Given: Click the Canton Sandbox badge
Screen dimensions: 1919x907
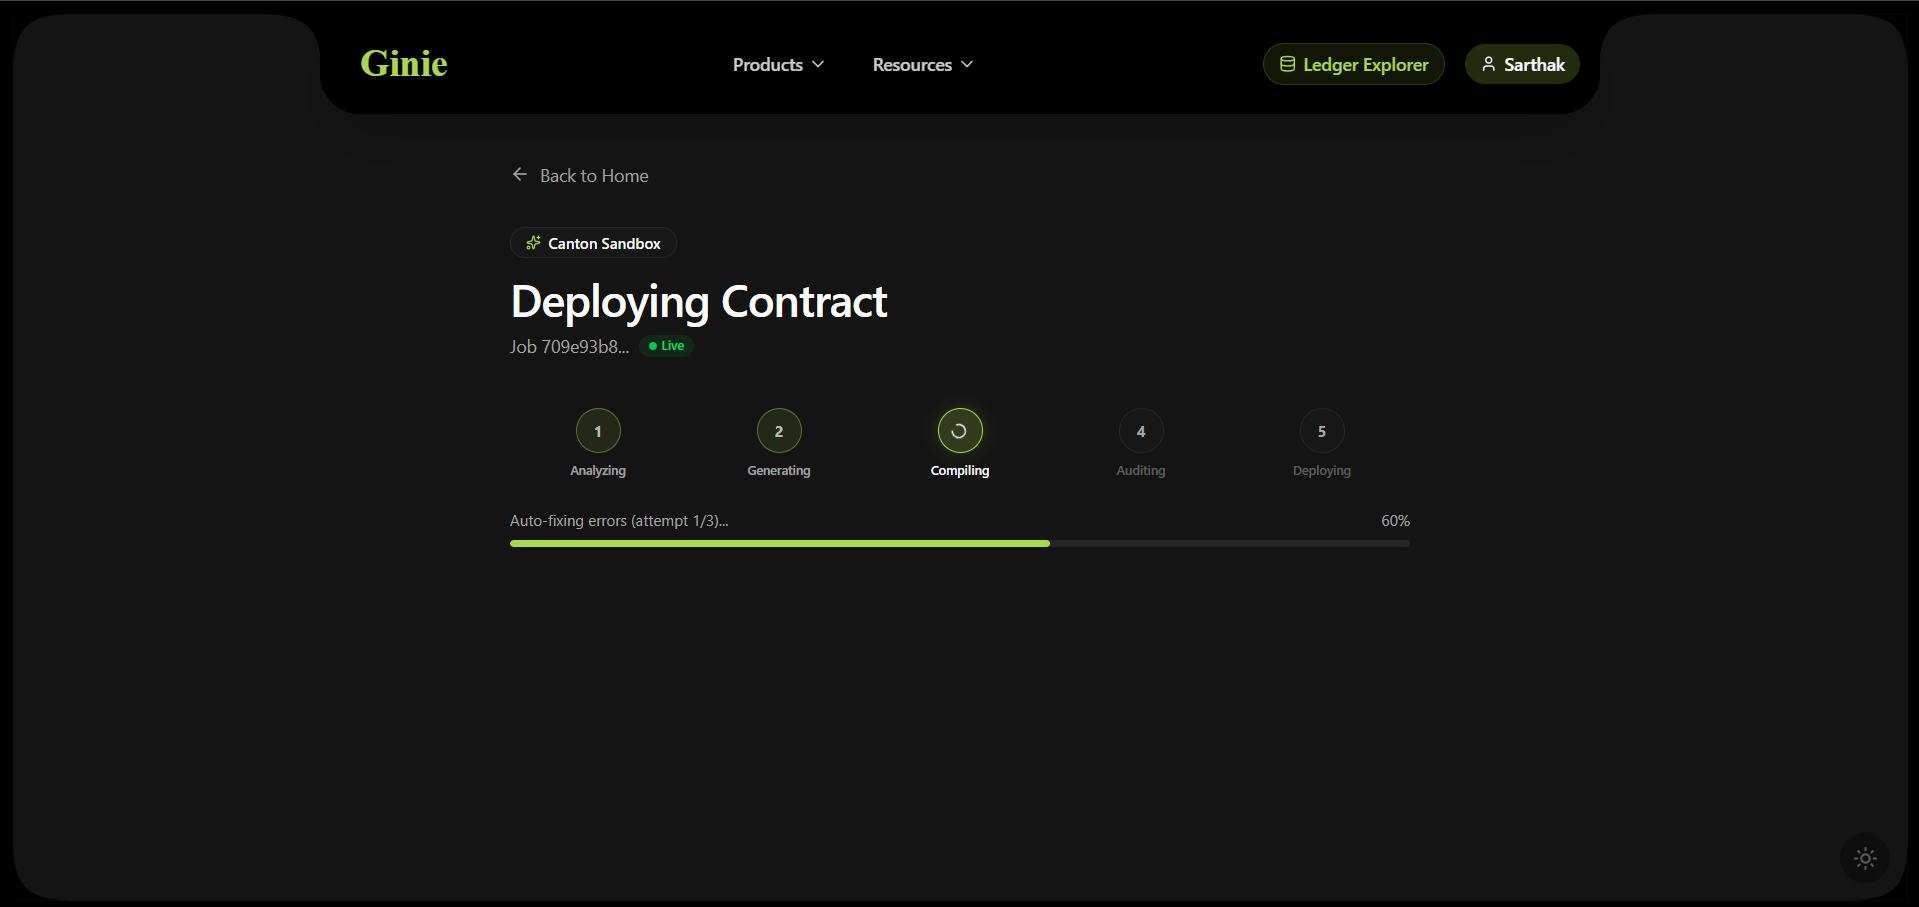Looking at the screenshot, I should click(x=593, y=243).
